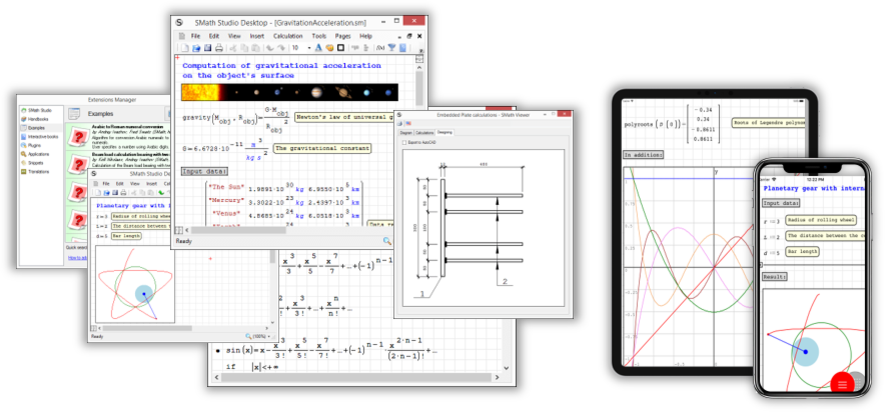The width and height of the screenshot is (887, 414).
Task: Click magnifier zoom icon in GravitationAcceleration status bar
Action: 387,241
